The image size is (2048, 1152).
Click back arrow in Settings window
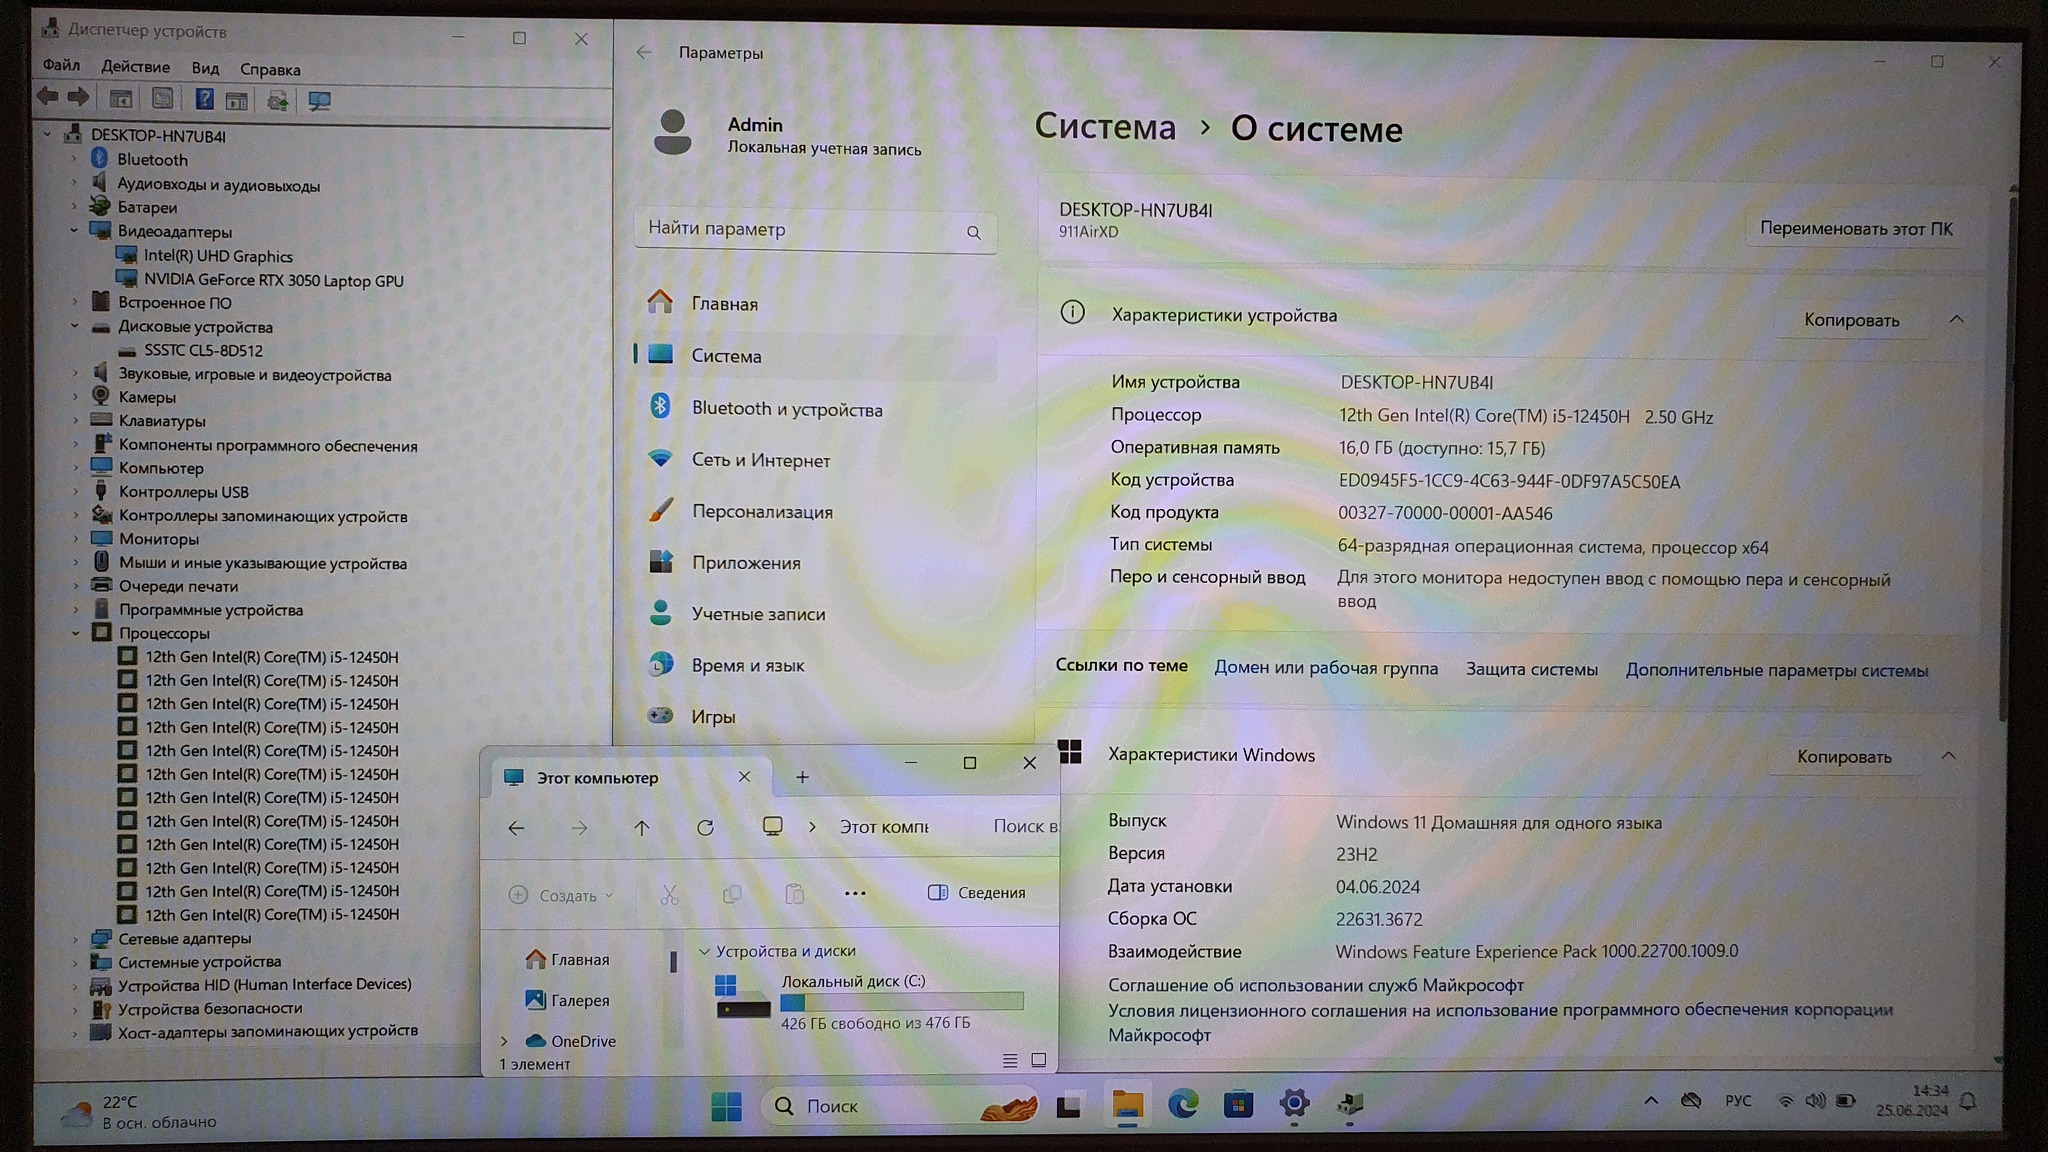[644, 52]
